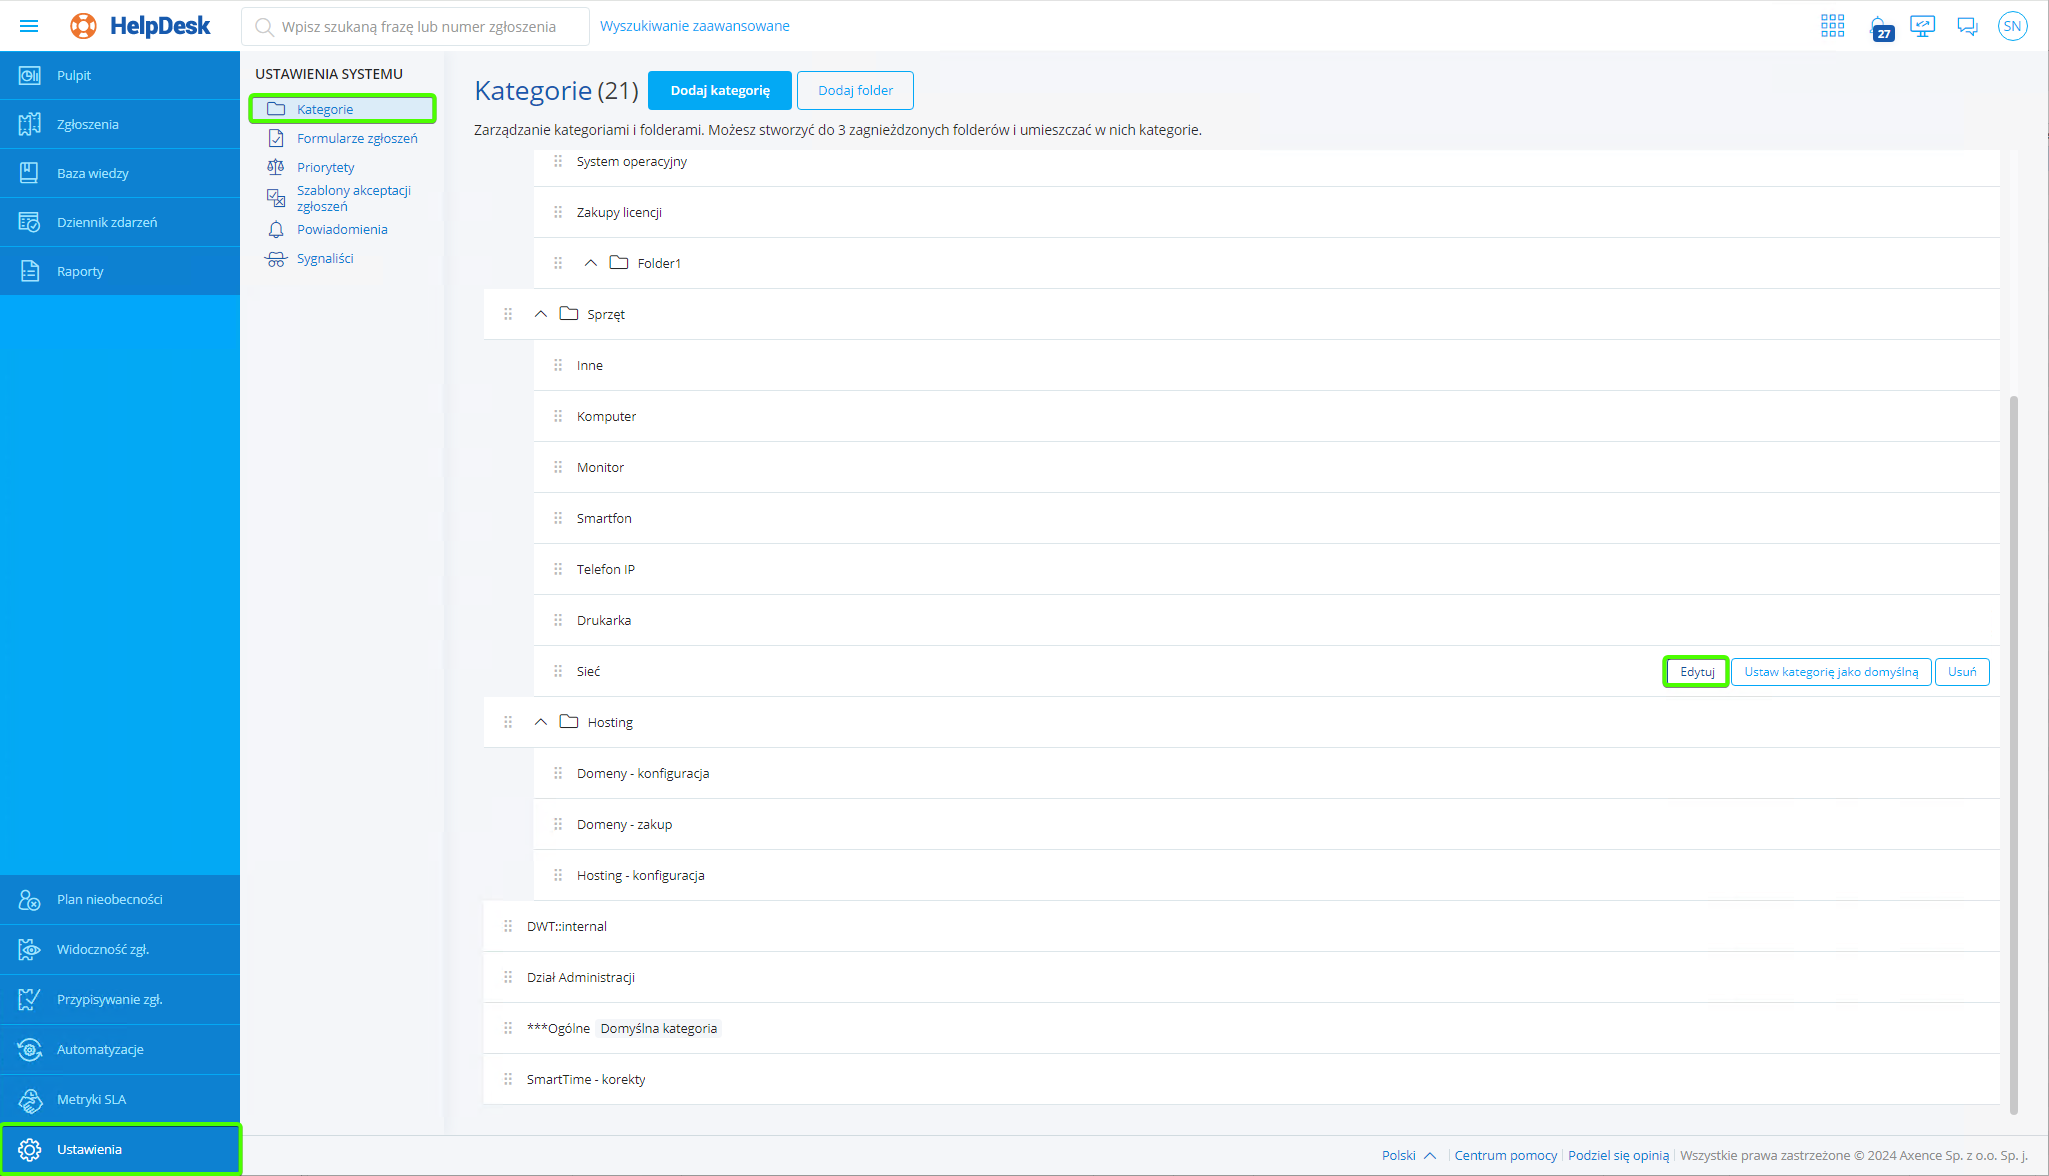The width and height of the screenshot is (2049, 1176).
Task: Click the hamburger menu icon
Action: tap(29, 26)
